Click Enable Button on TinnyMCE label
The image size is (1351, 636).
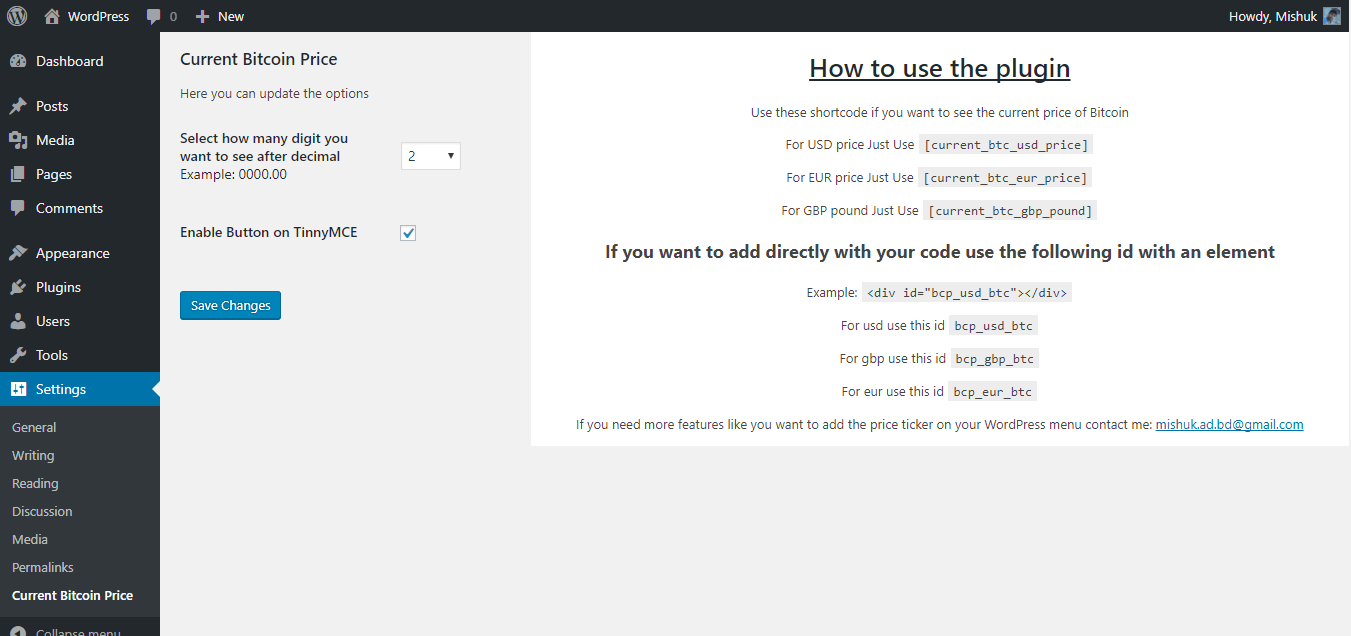(x=269, y=232)
